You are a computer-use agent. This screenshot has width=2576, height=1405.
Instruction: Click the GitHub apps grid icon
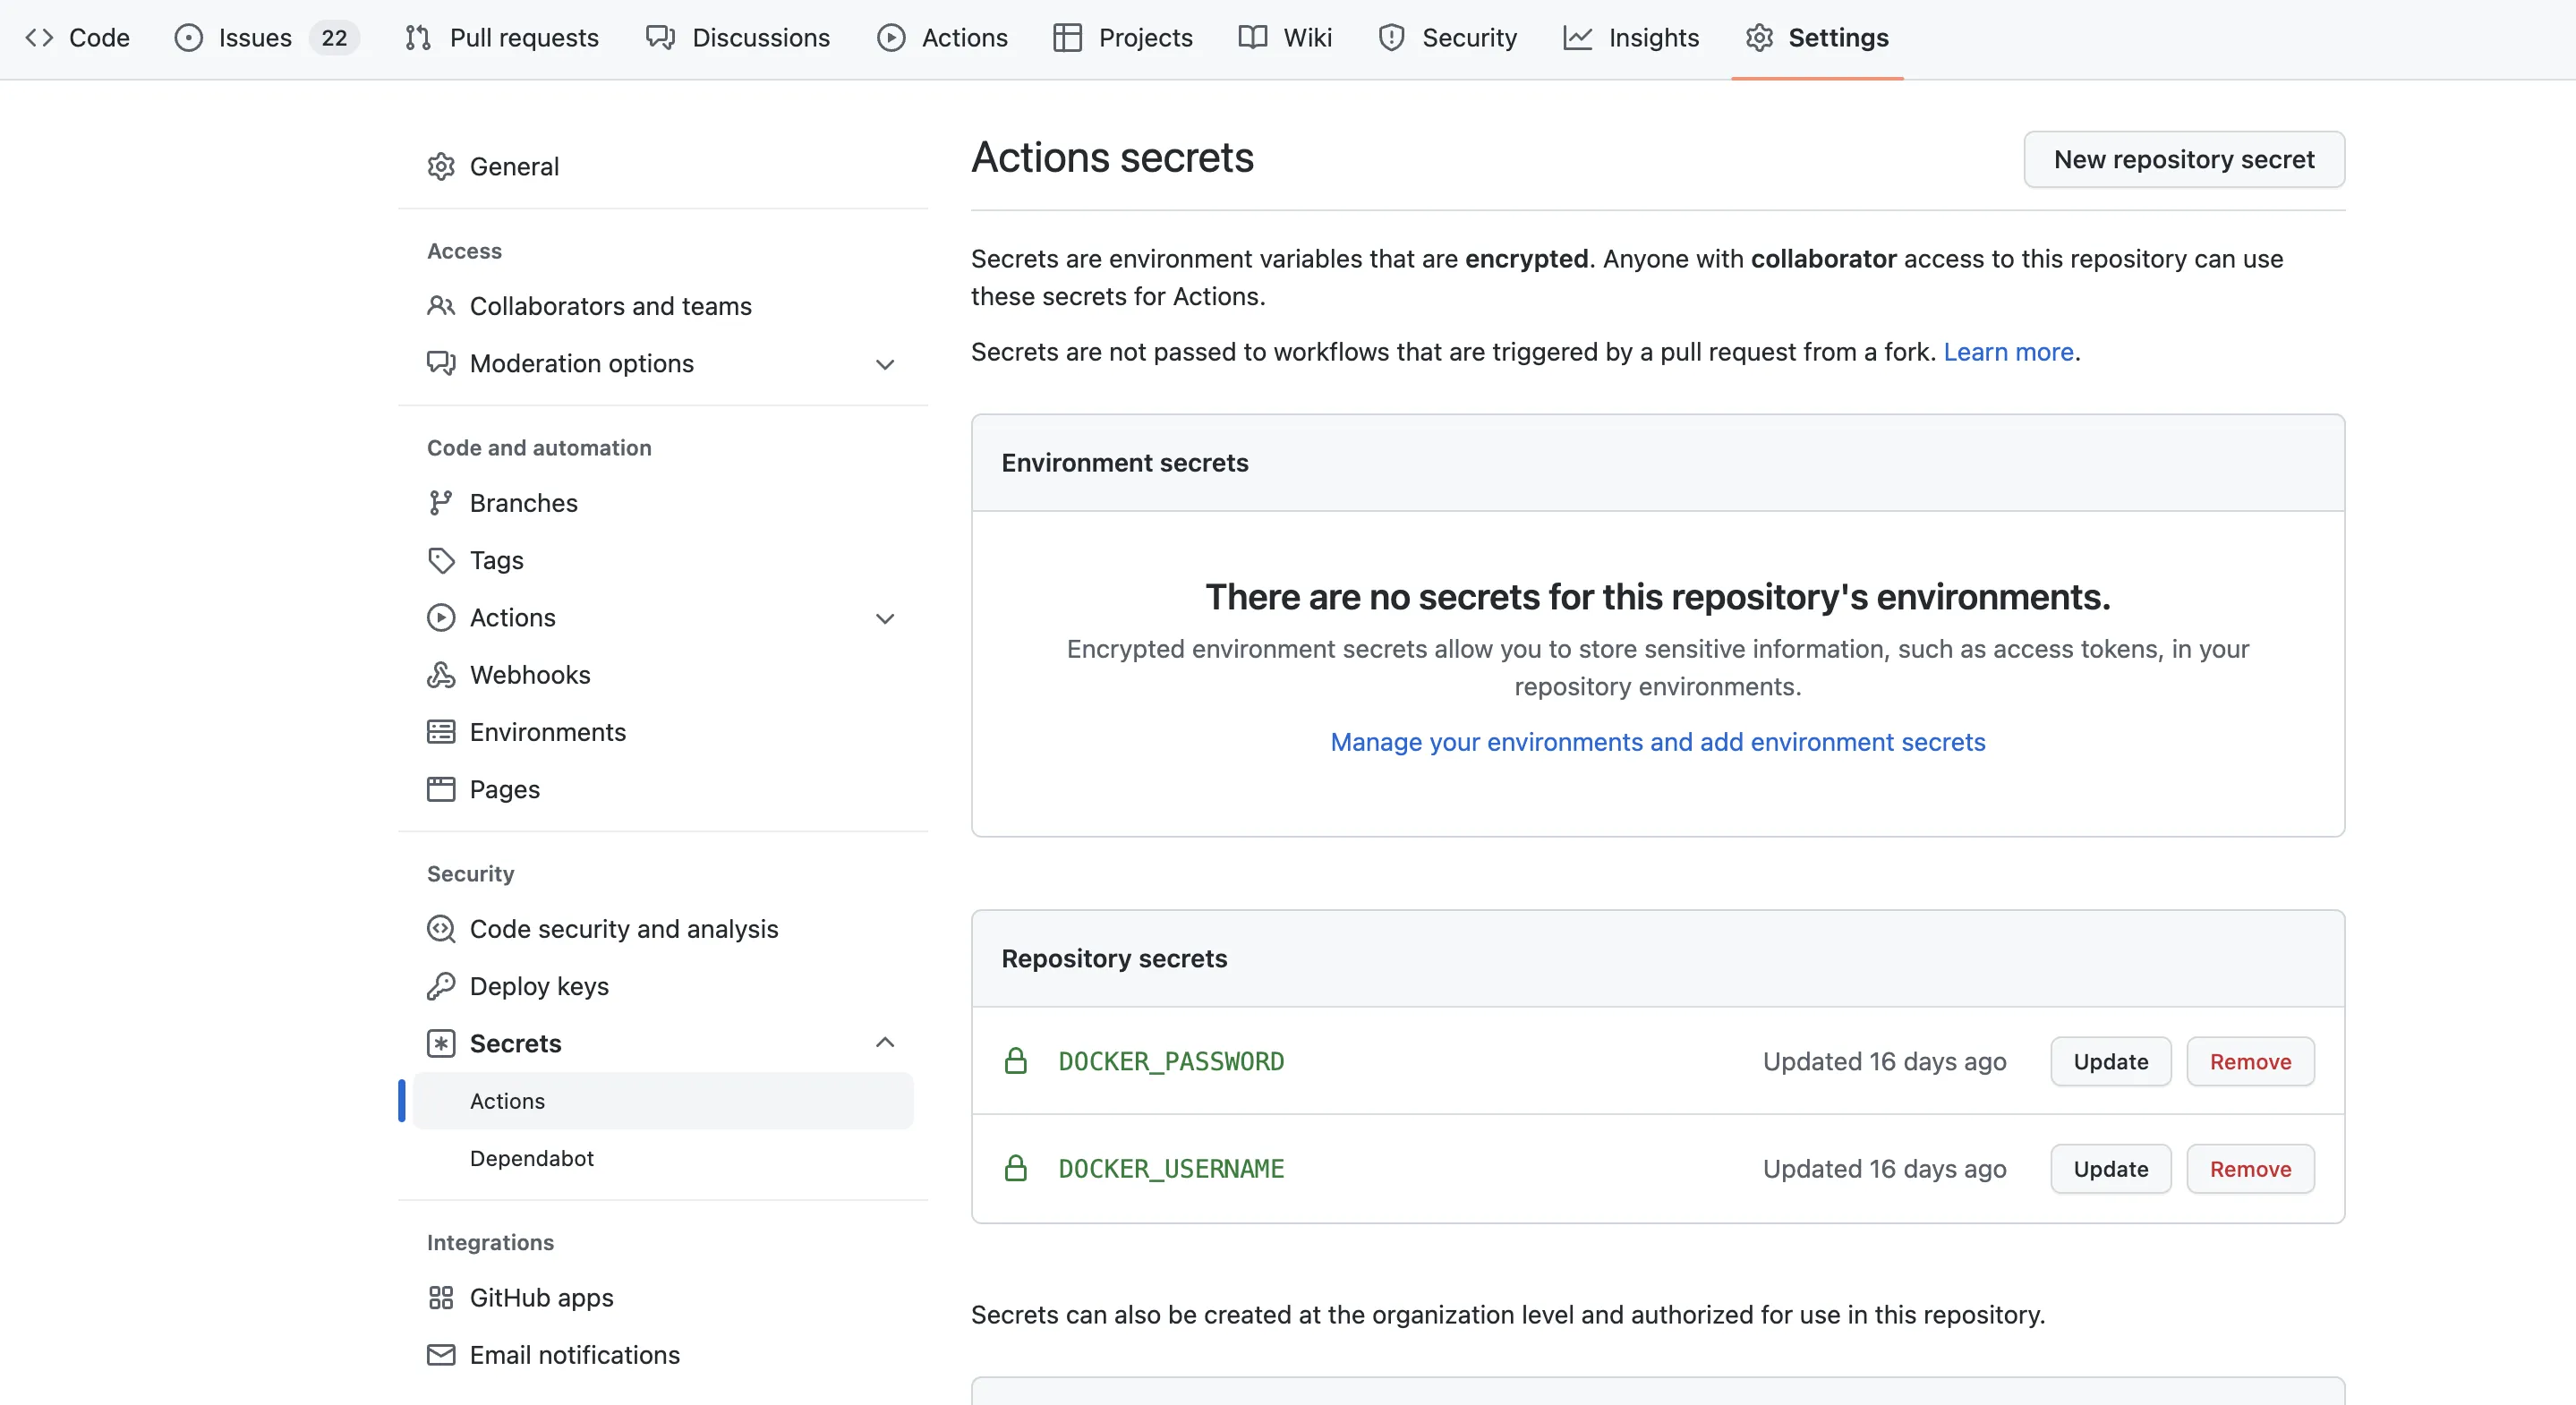[440, 1298]
